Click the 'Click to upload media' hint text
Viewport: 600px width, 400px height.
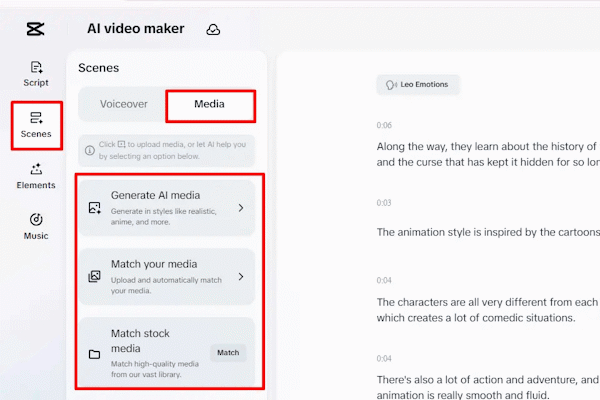[172, 150]
